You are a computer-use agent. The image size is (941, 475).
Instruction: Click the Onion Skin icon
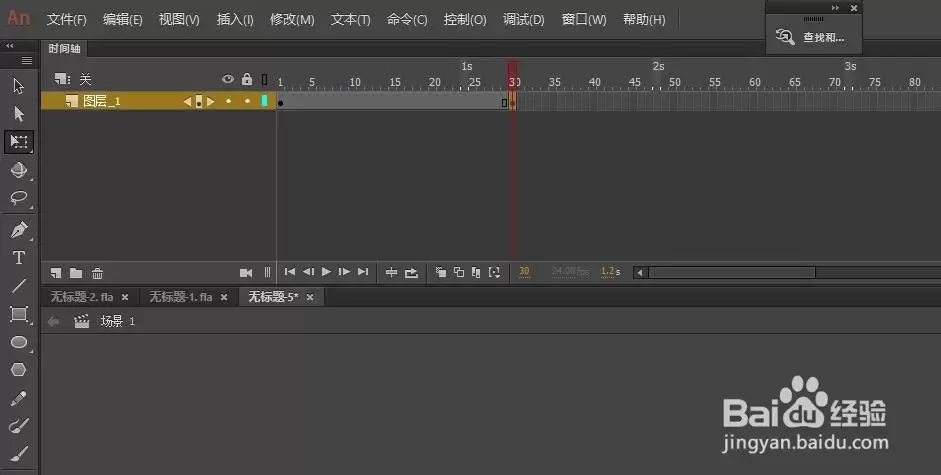tap(440, 273)
